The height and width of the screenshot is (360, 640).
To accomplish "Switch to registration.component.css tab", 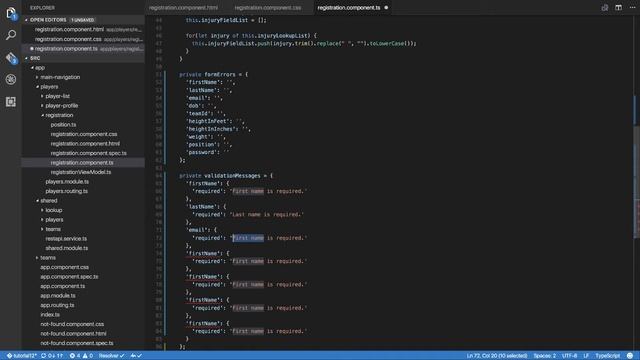I will tap(268, 8).
